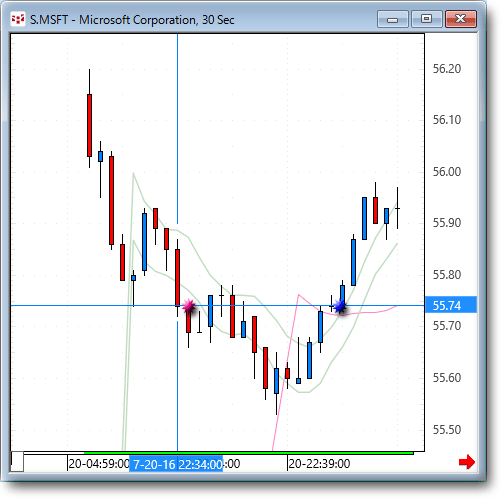The image size is (504, 499).
Task: Click the last doji candle on the right
Action: click(397, 208)
